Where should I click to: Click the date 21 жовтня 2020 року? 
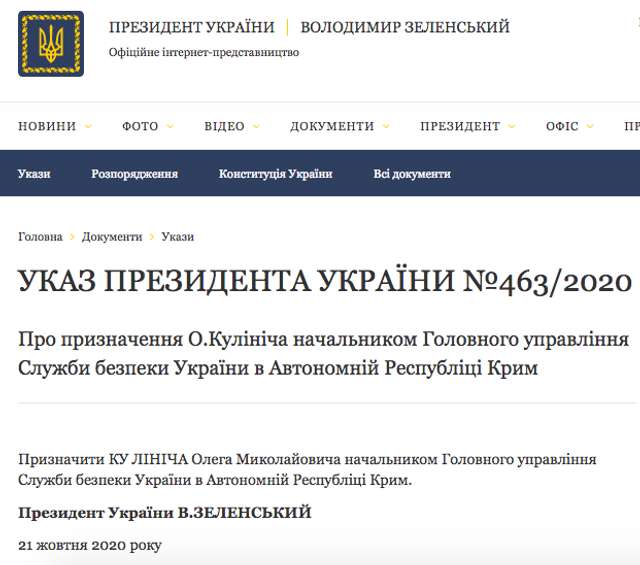click(89, 546)
